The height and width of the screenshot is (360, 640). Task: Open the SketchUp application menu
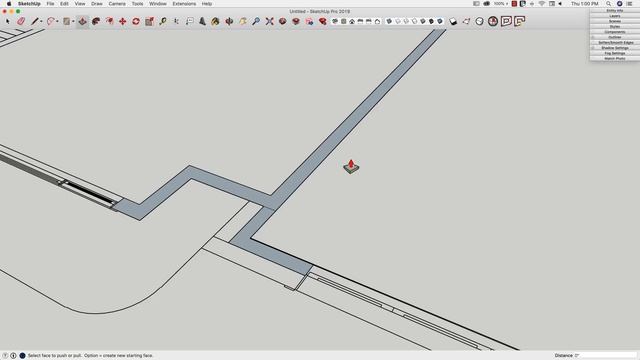pyautogui.click(x=29, y=4)
